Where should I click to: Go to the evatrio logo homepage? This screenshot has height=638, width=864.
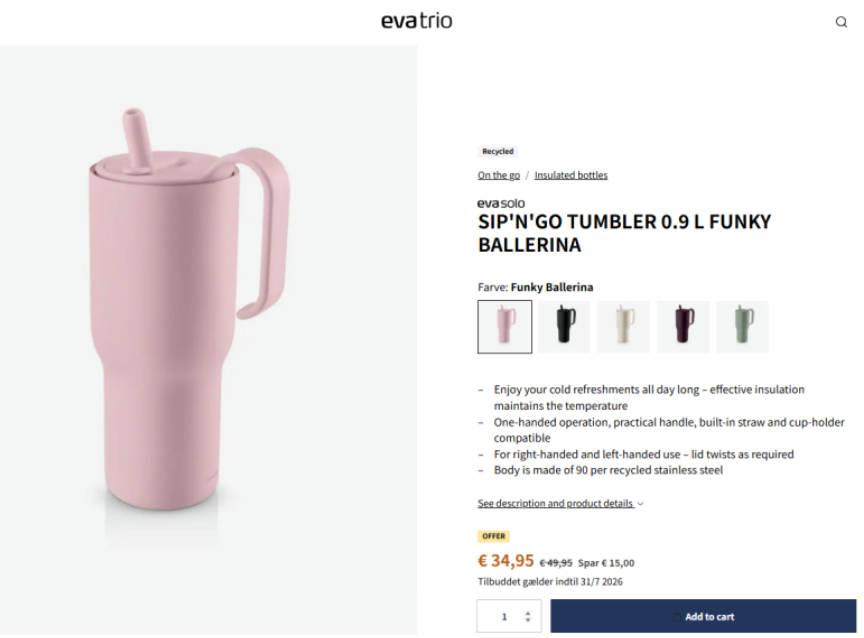click(x=417, y=21)
